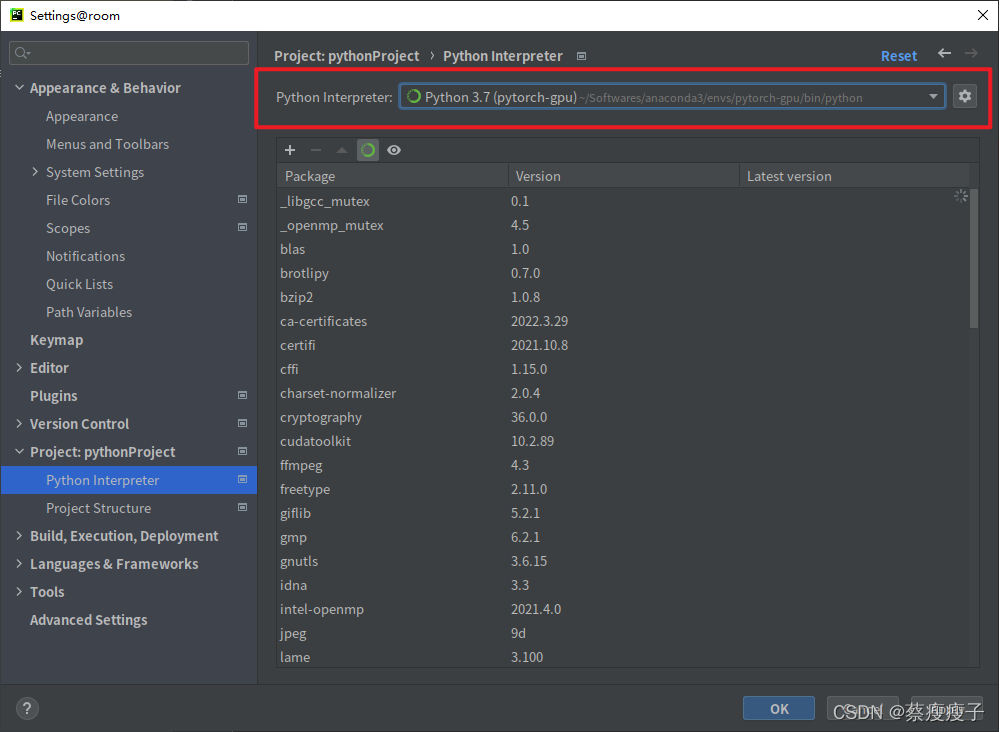Click the project icon next to Scopes

coord(242,227)
